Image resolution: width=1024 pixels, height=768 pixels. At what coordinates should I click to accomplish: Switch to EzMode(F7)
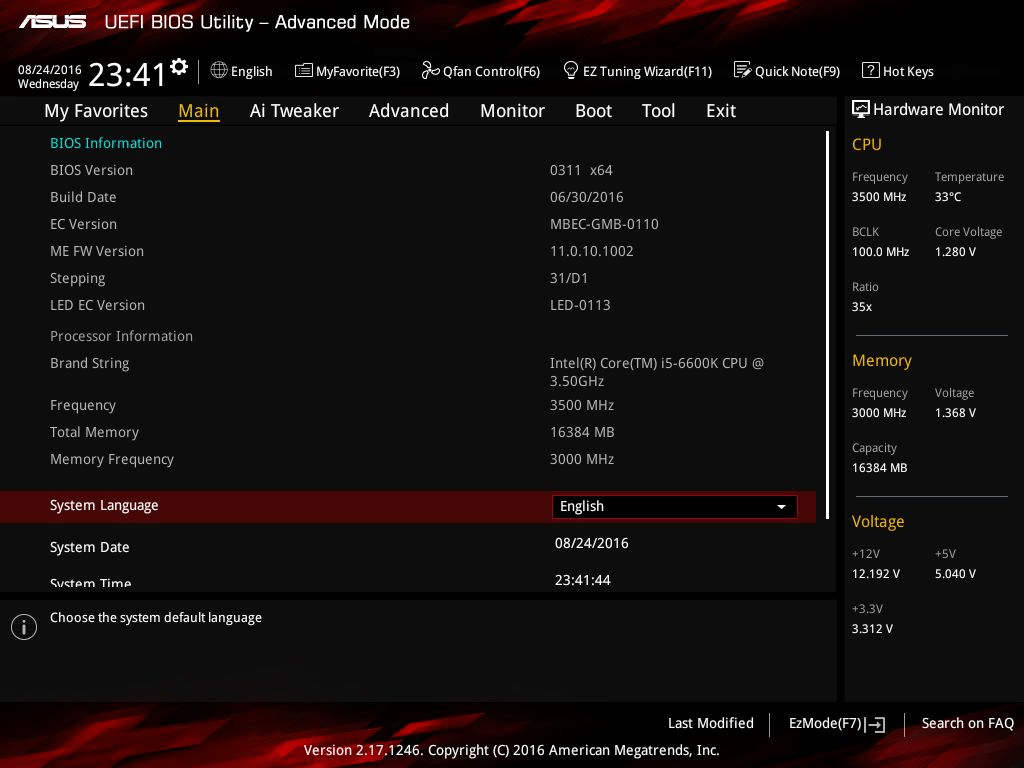click(x=836, y=723)
